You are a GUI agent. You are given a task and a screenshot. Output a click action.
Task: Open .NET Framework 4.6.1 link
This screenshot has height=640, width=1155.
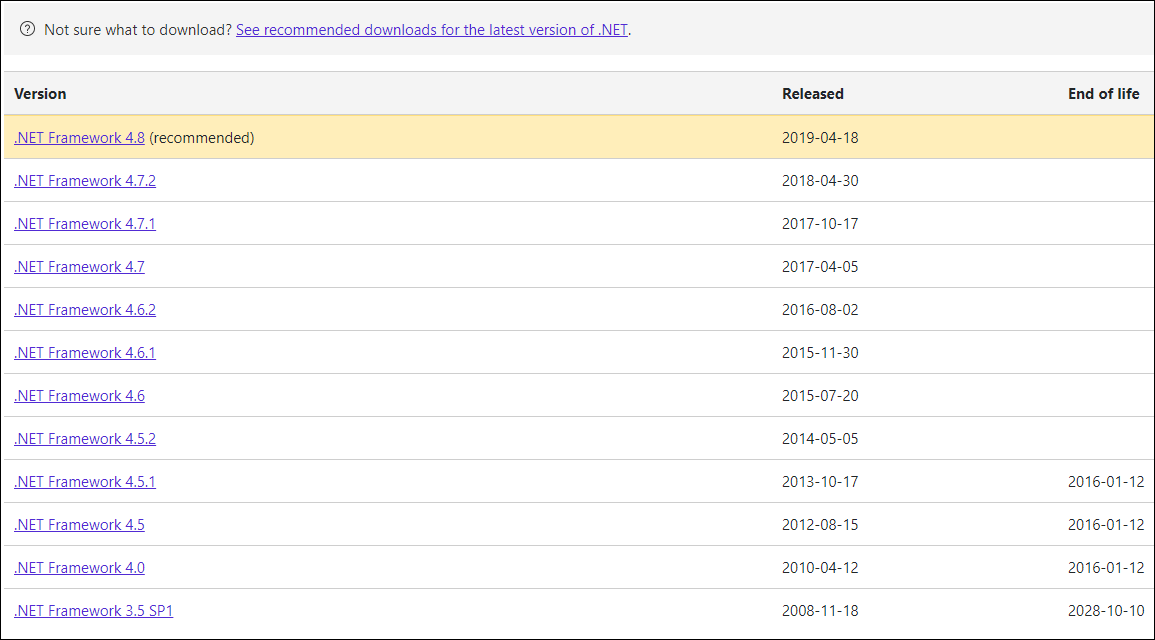tap(85, 353)
